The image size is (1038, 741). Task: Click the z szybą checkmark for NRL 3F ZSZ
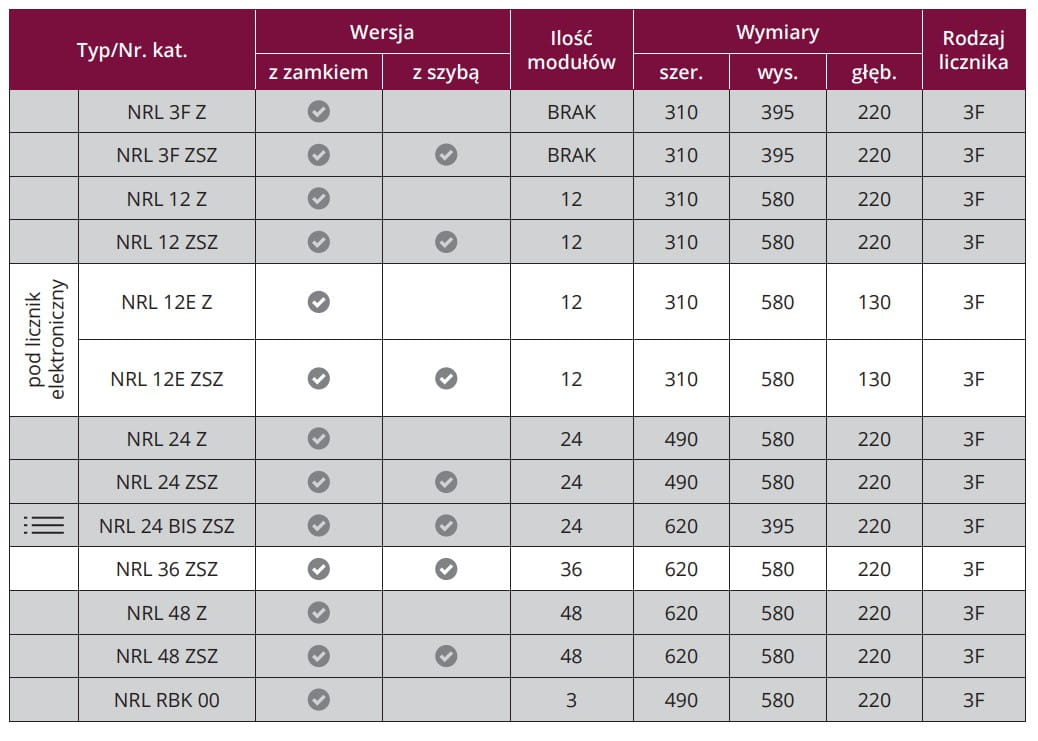click(446, 155)
